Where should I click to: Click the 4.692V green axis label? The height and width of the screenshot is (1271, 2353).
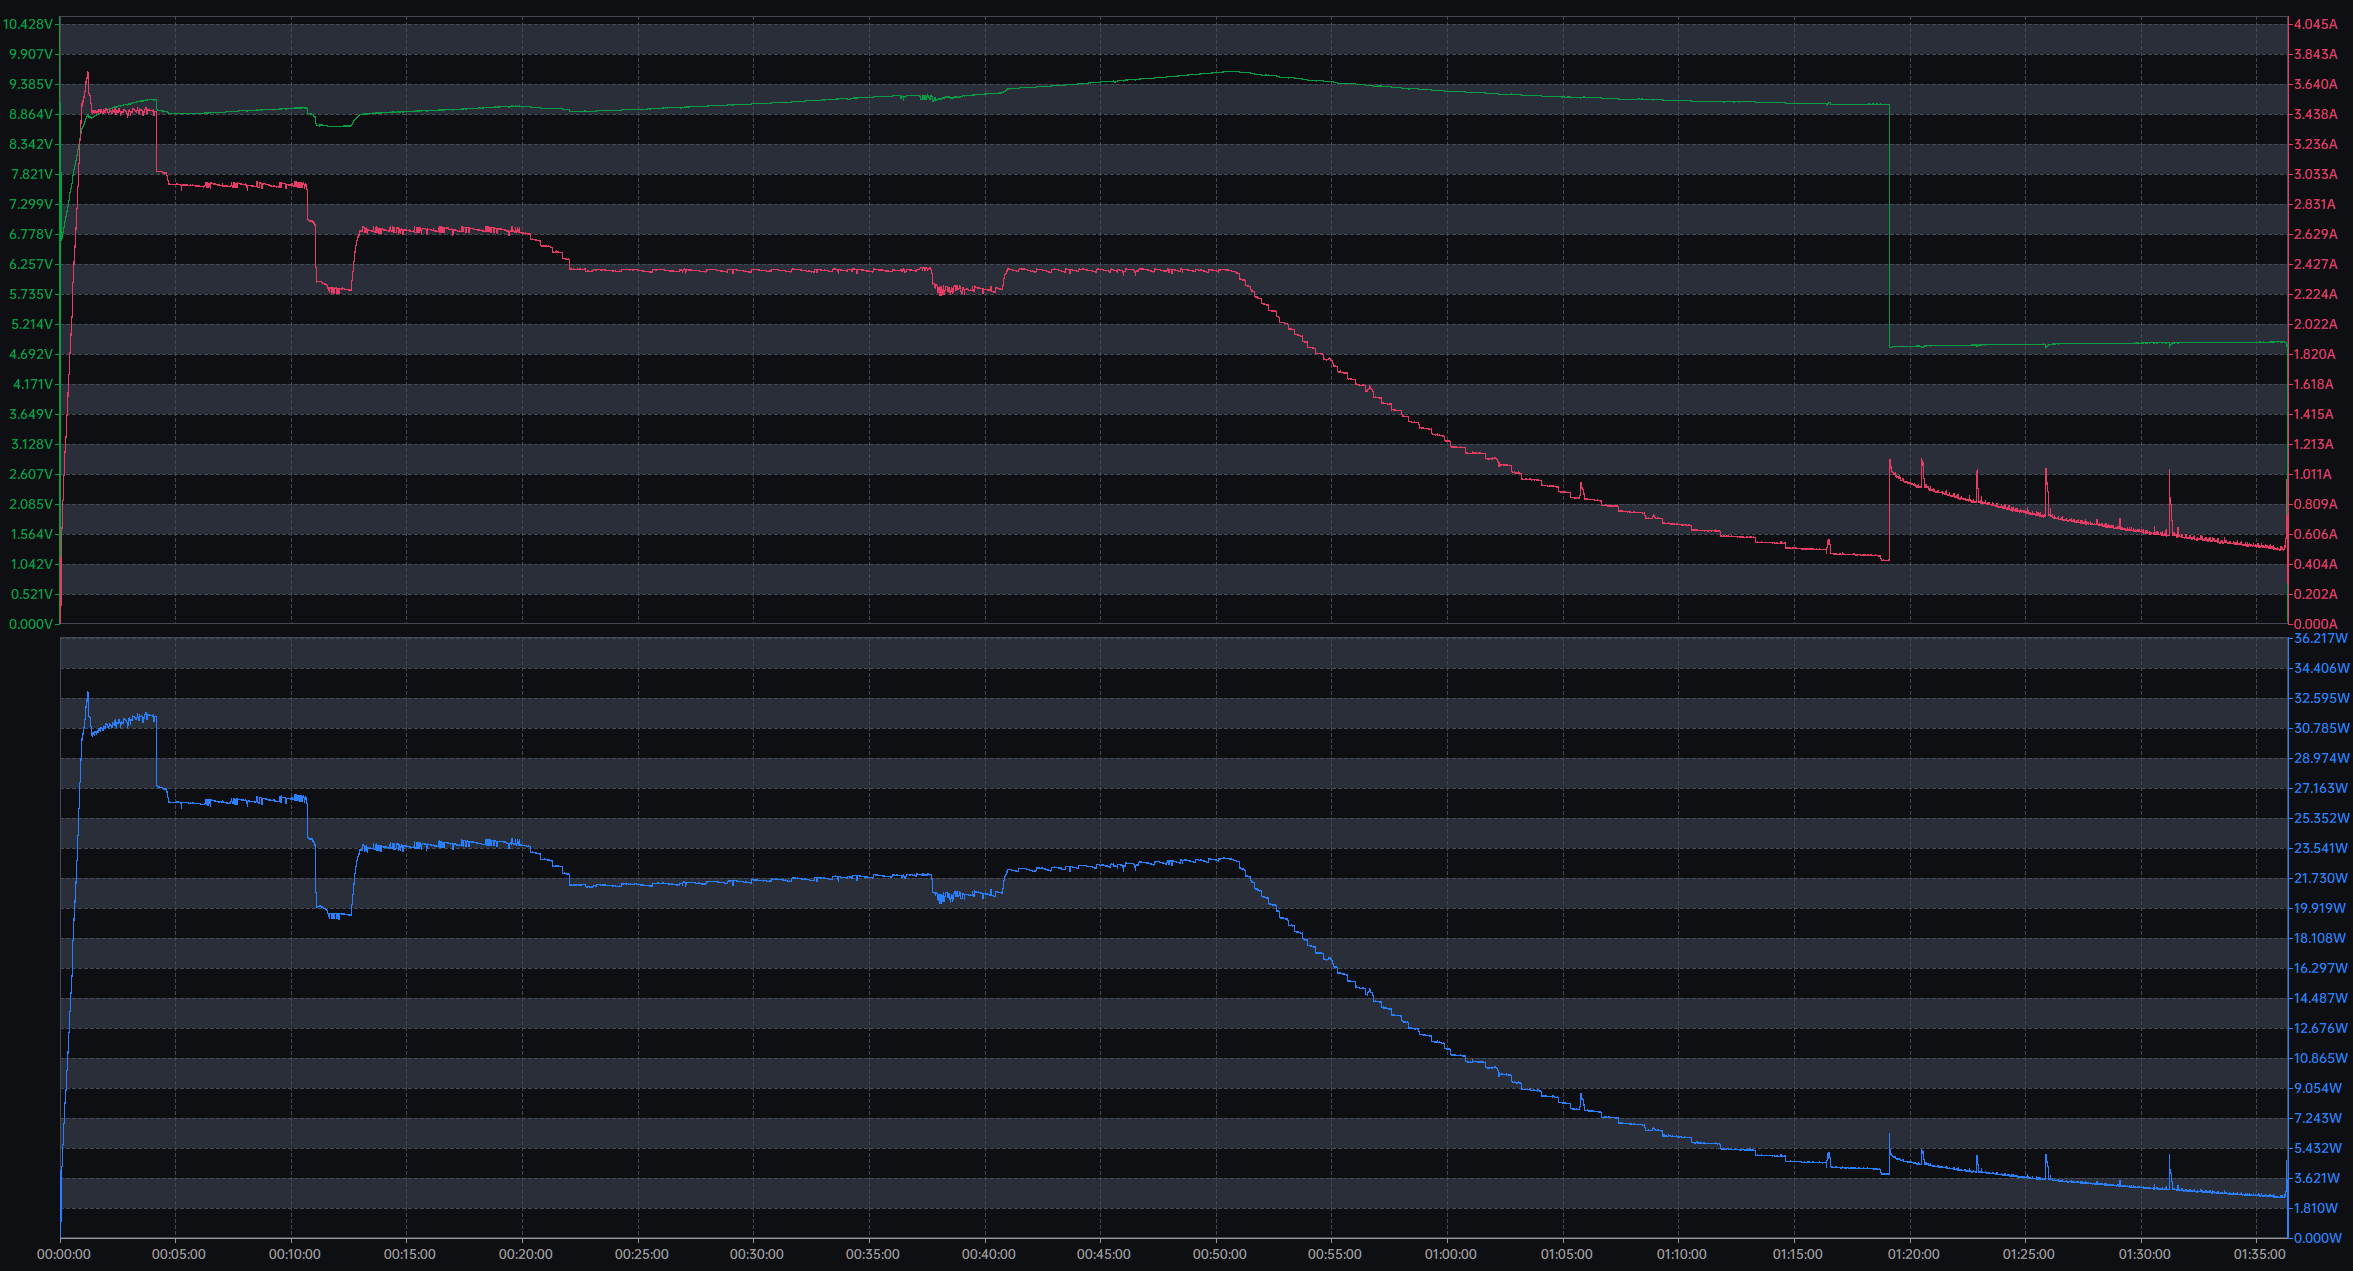coord(30,354)
